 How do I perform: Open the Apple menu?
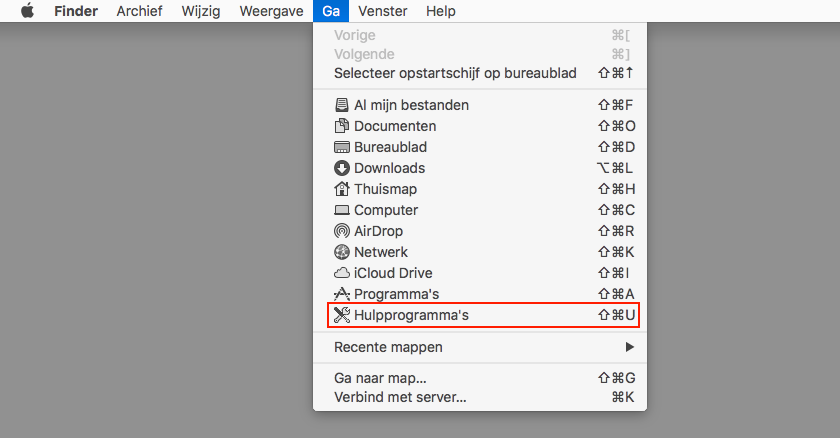27,11
